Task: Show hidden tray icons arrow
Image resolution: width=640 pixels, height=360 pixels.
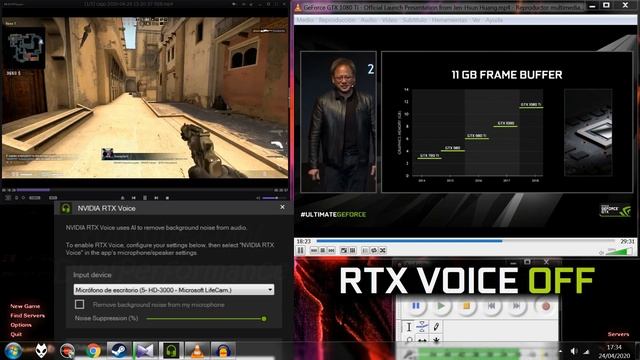Action: coord(560,351)
